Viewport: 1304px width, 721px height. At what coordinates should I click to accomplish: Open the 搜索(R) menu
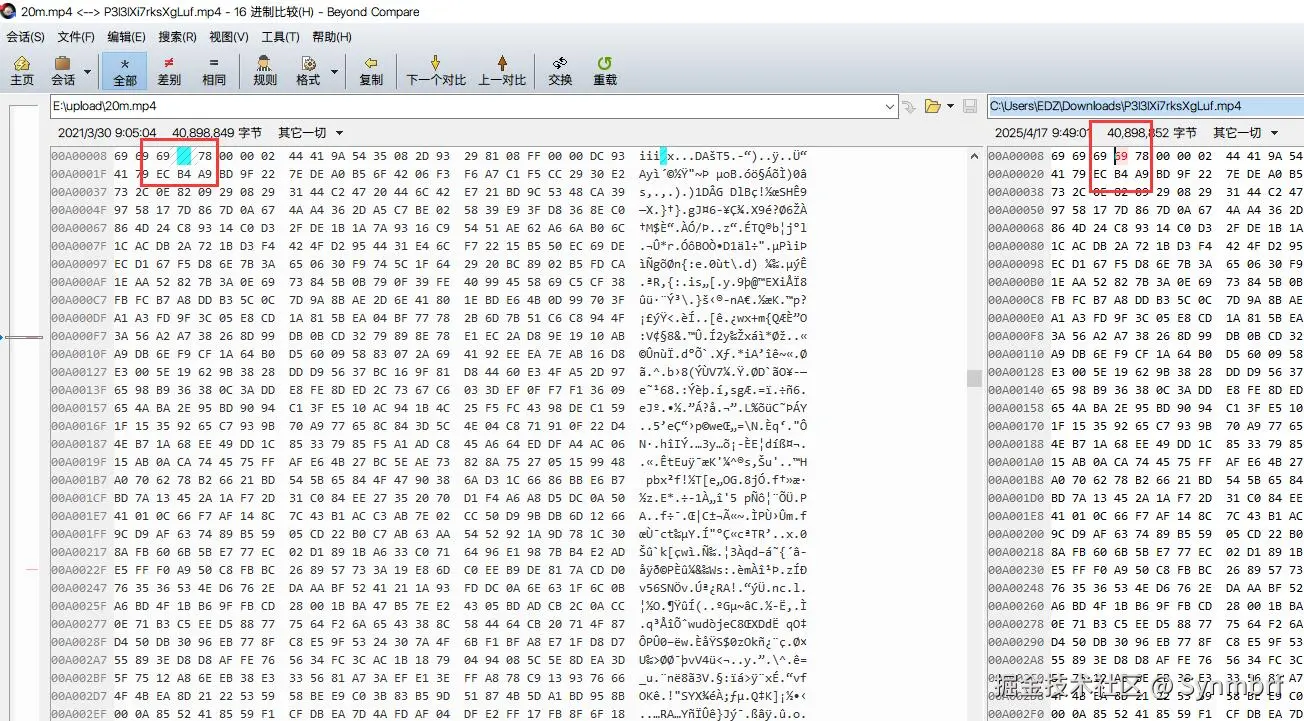click(177, 37)
